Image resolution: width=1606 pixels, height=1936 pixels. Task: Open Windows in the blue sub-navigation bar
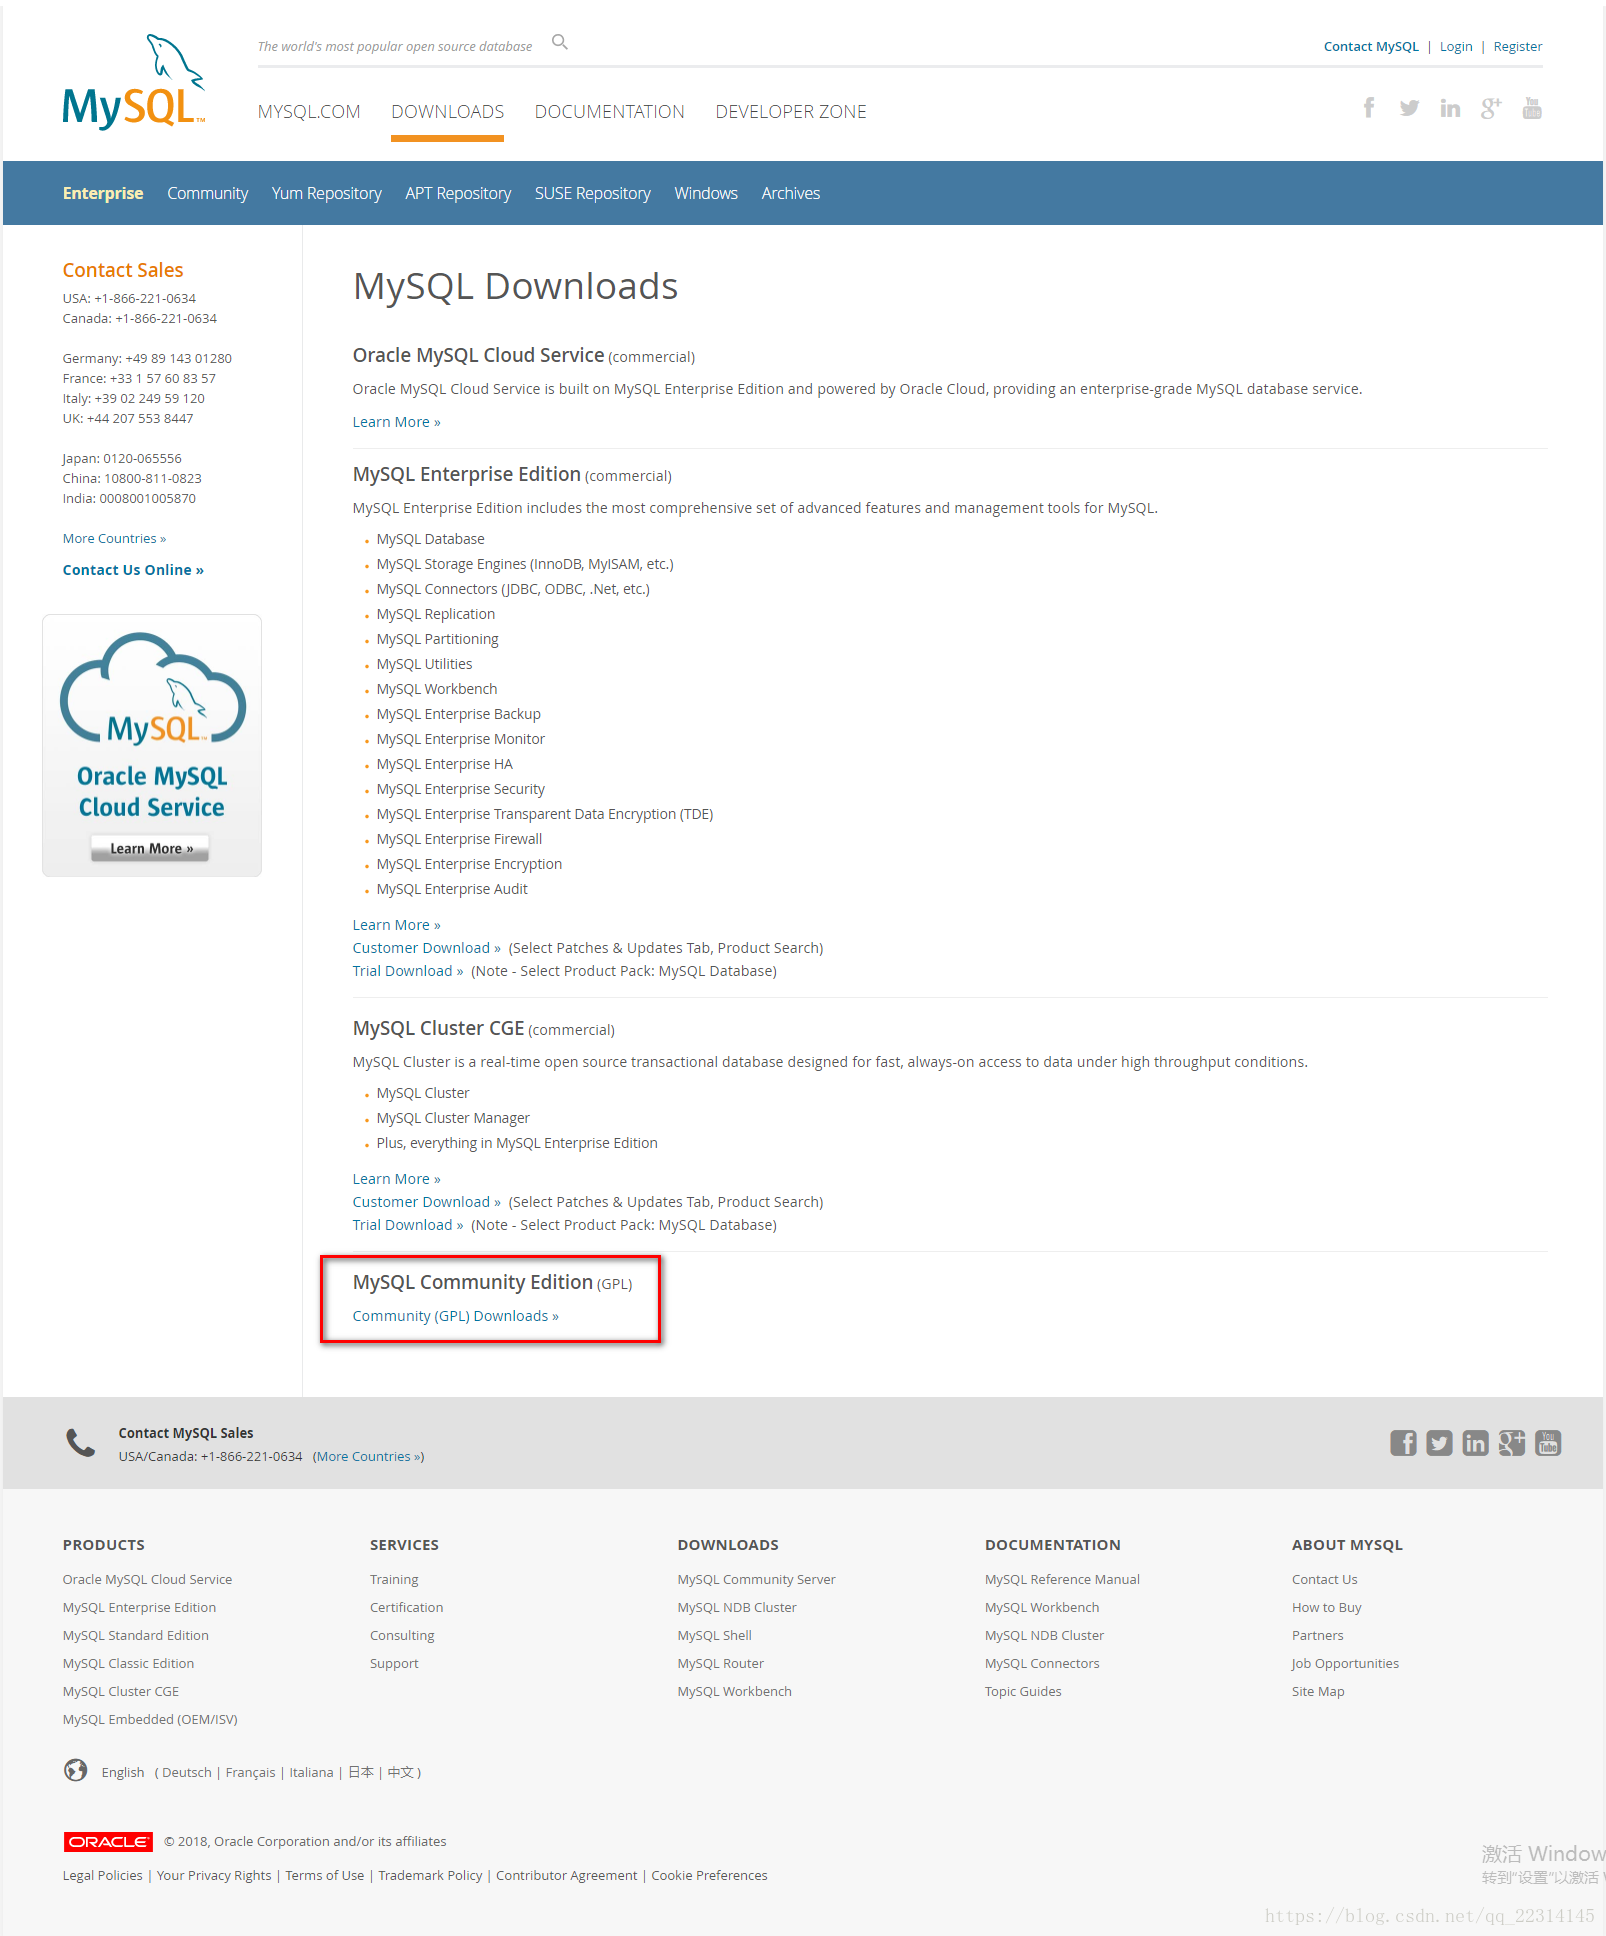tap(706, 193)
